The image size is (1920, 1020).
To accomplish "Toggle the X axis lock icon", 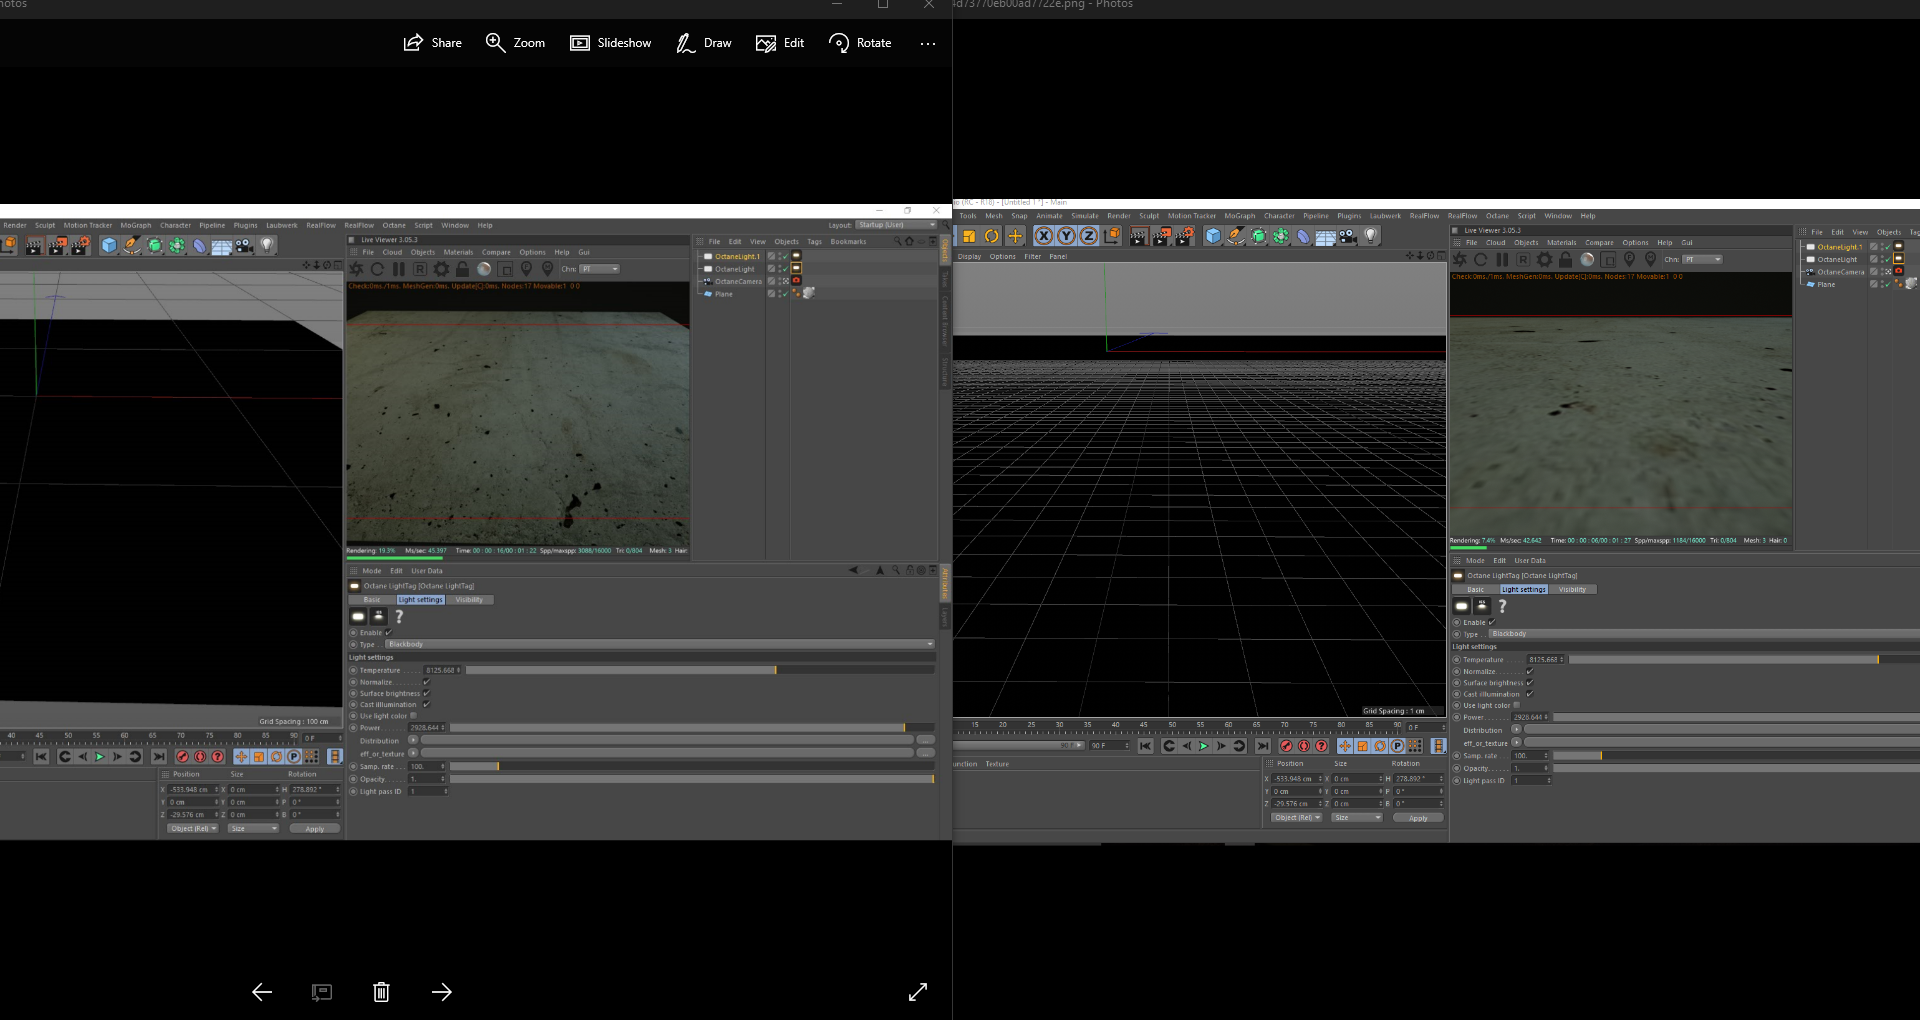I will [1043, 236].
